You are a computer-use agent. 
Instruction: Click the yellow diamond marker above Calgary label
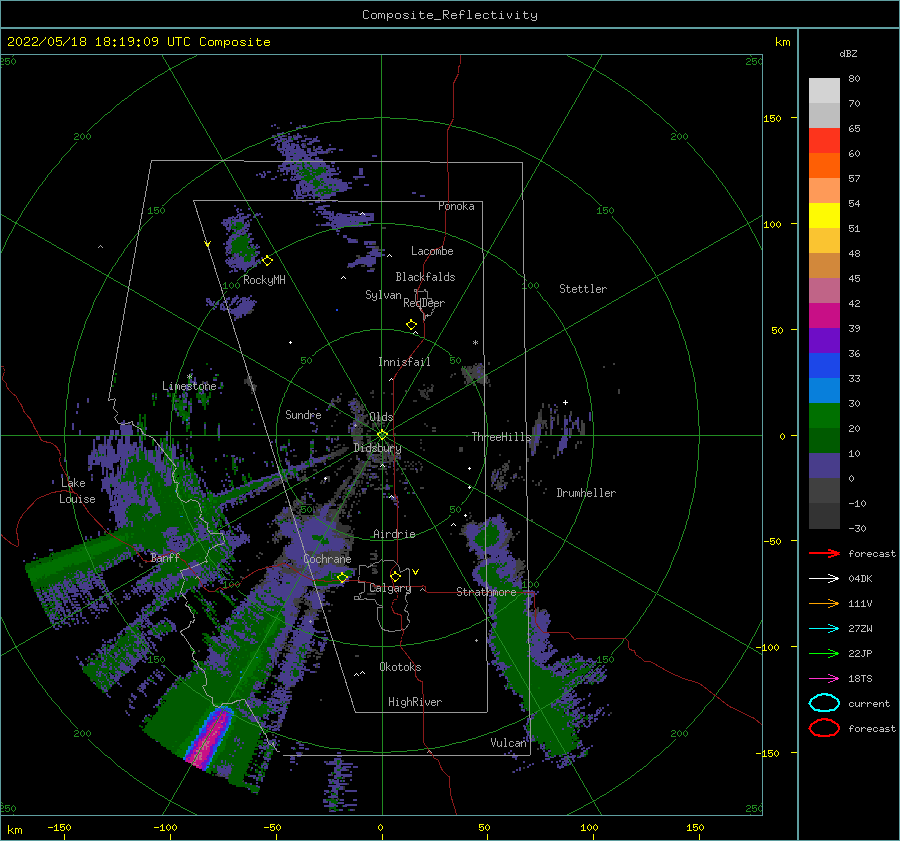[395, 576]
